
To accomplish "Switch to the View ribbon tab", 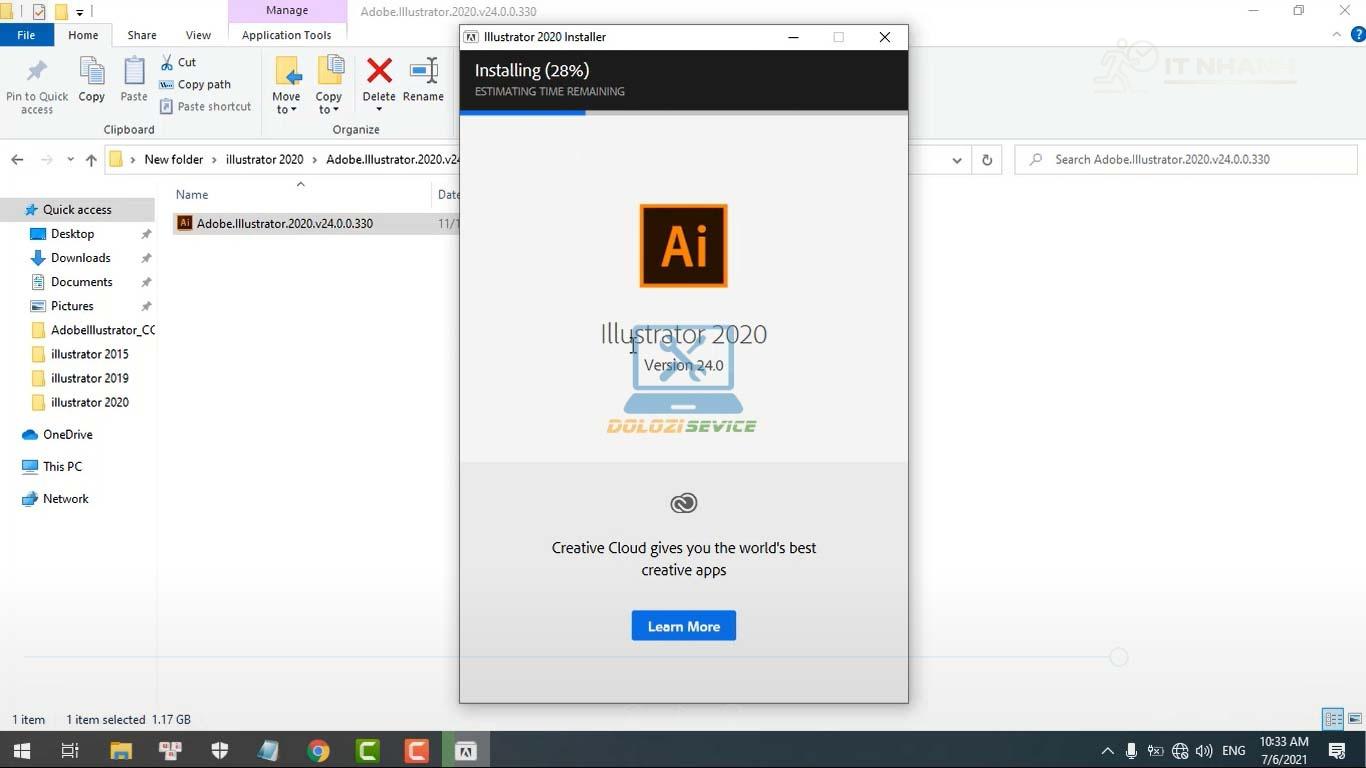I will coord(197,34).
